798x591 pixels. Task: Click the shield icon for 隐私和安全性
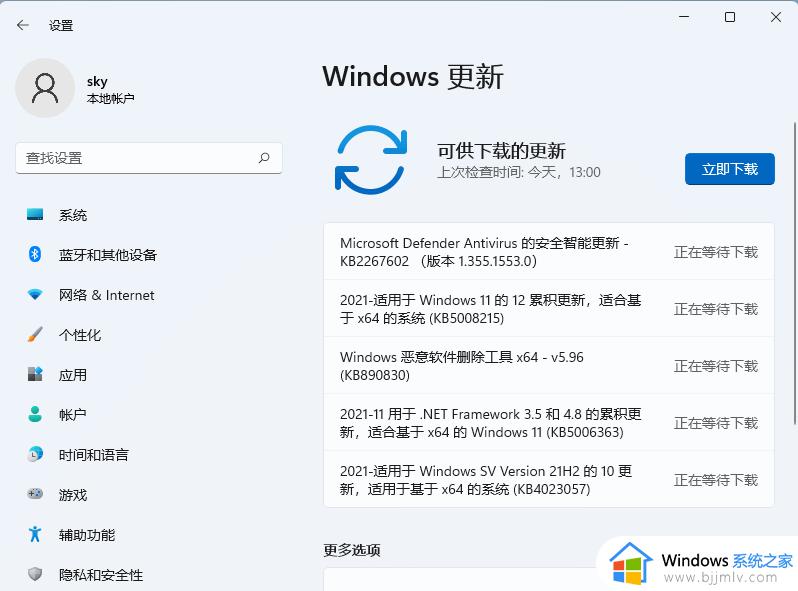coord(35,574)
